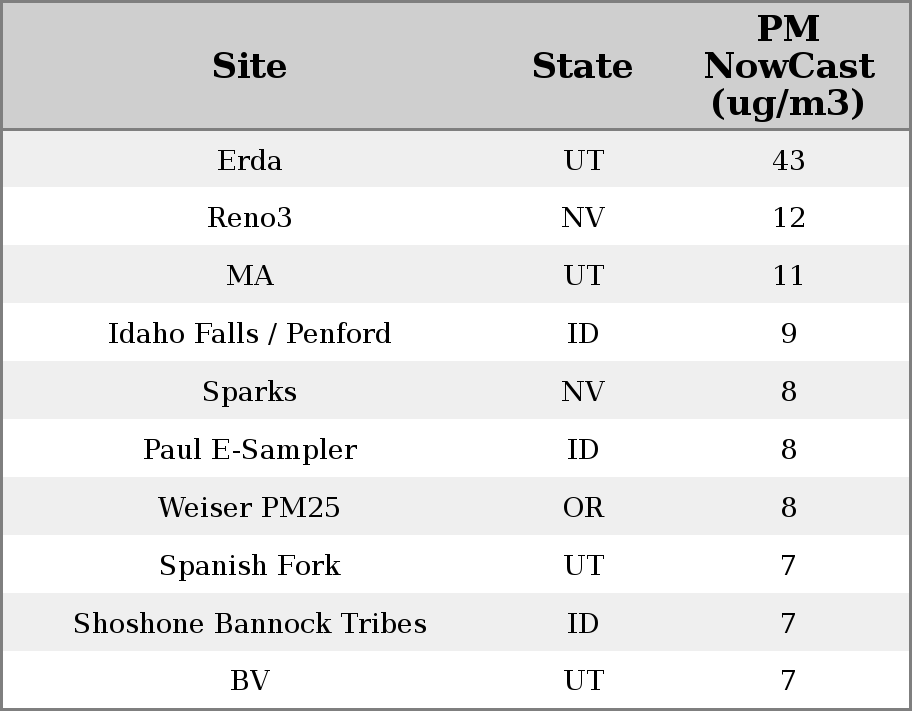The image size is (912, 711).
Task: Click the PM value 9 cell
Action: click(788, 334)
